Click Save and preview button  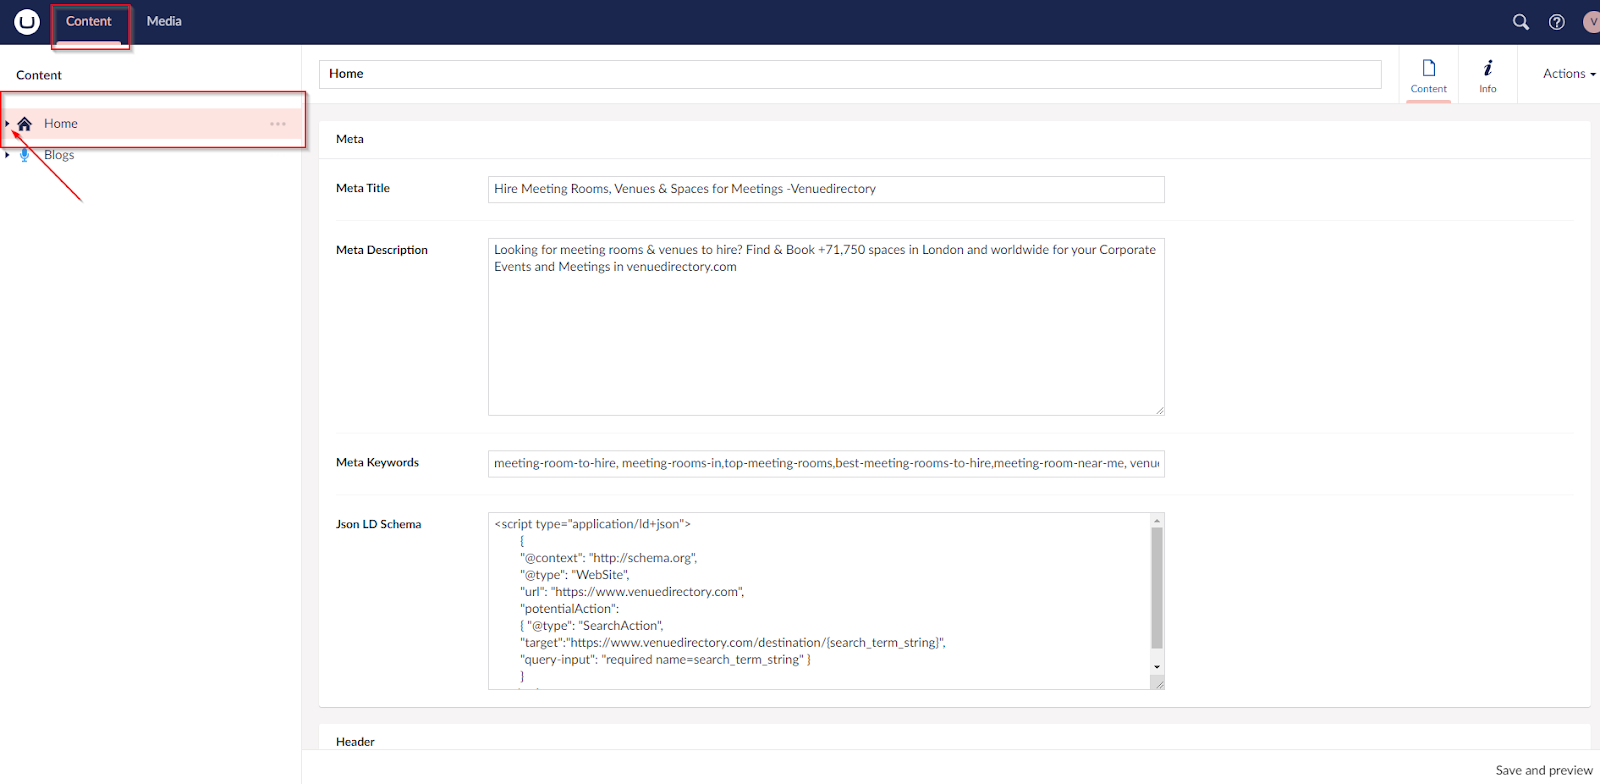(1544, 770)
